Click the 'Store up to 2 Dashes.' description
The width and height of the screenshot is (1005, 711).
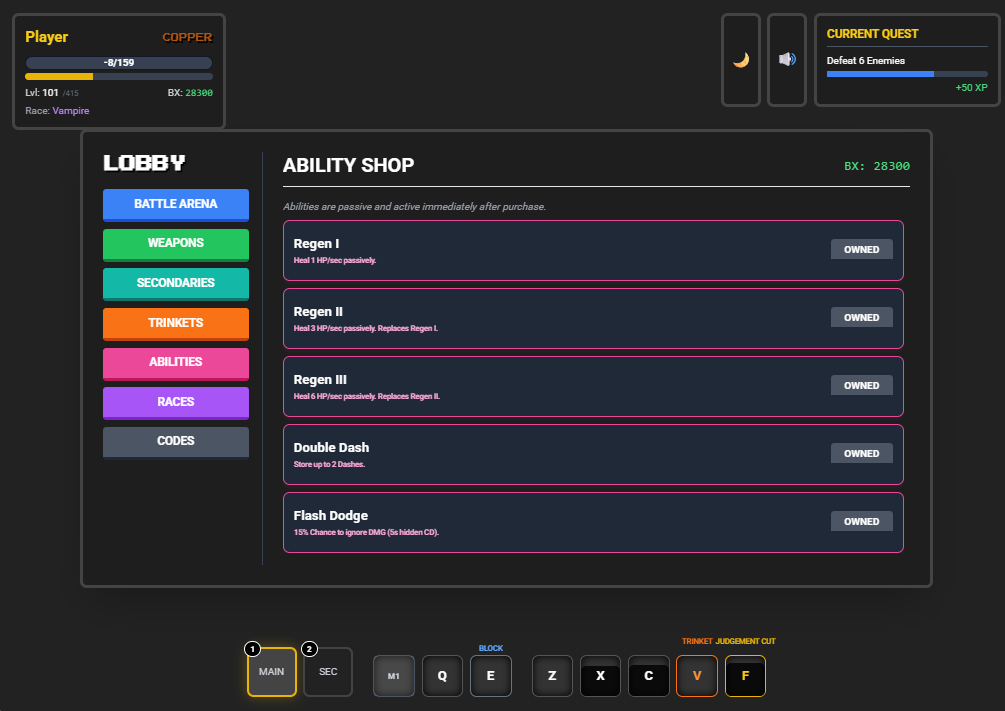click(x=329, y=464)
